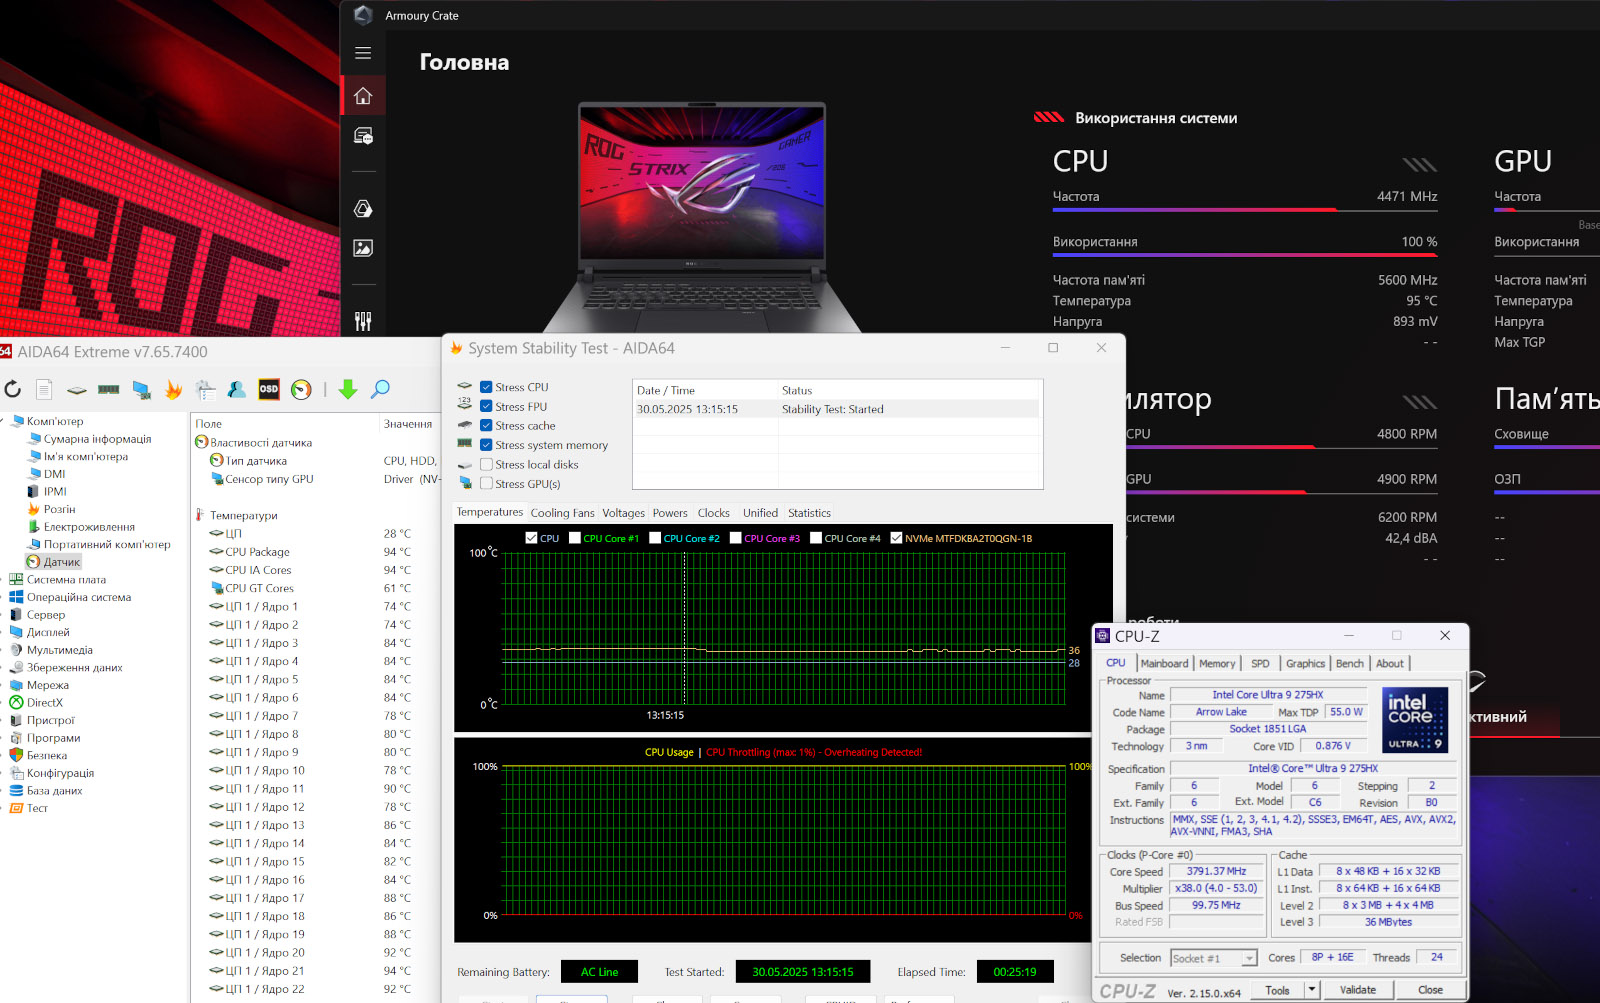Image resolution: width=1600 pixels, height=1003 pixels.
Task: Open the picture gallery icon in Armoury Crate sidebar
Action: [x=363, y=248]
